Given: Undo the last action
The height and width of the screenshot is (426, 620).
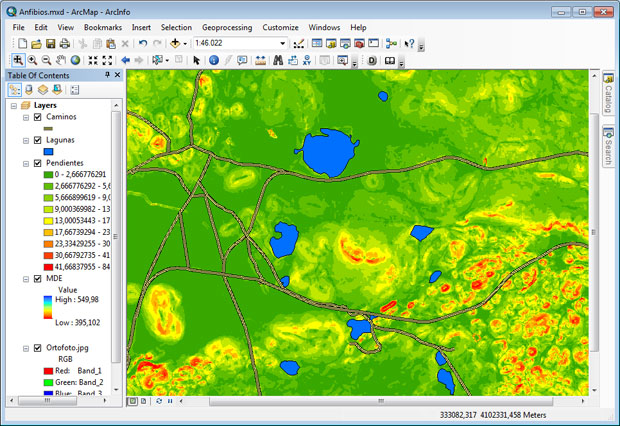Looking at the screenshot, I should (143, 44).
